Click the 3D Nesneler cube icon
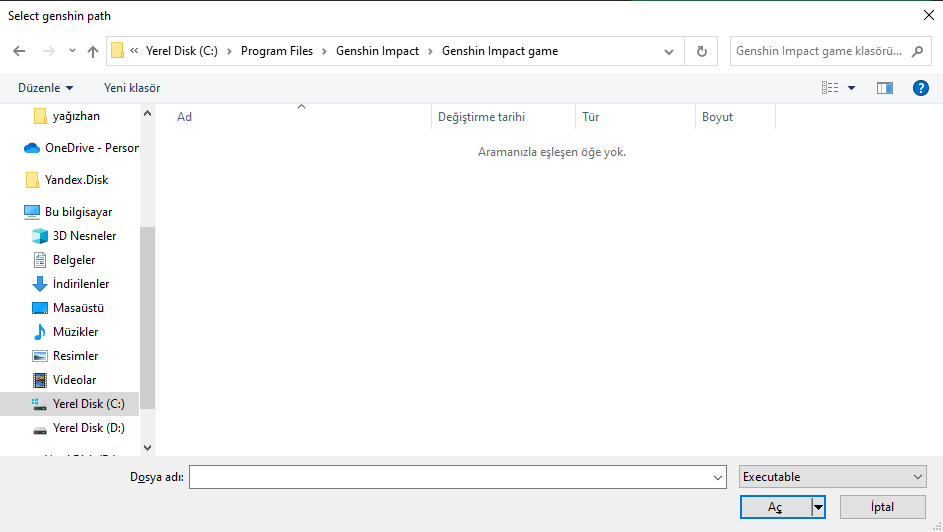The width and height of the screenshot is (943, 532). coord(40,236)
